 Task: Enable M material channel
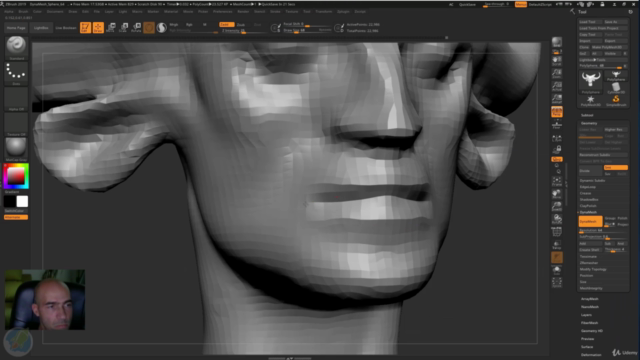(x=204, y=24)
